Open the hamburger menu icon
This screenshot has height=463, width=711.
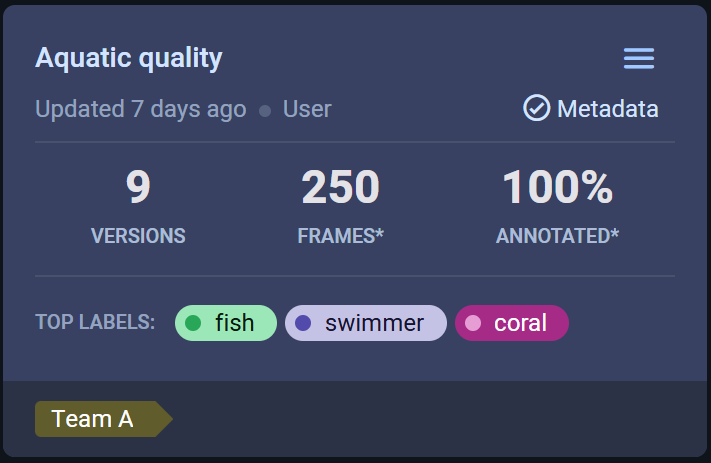639,59
